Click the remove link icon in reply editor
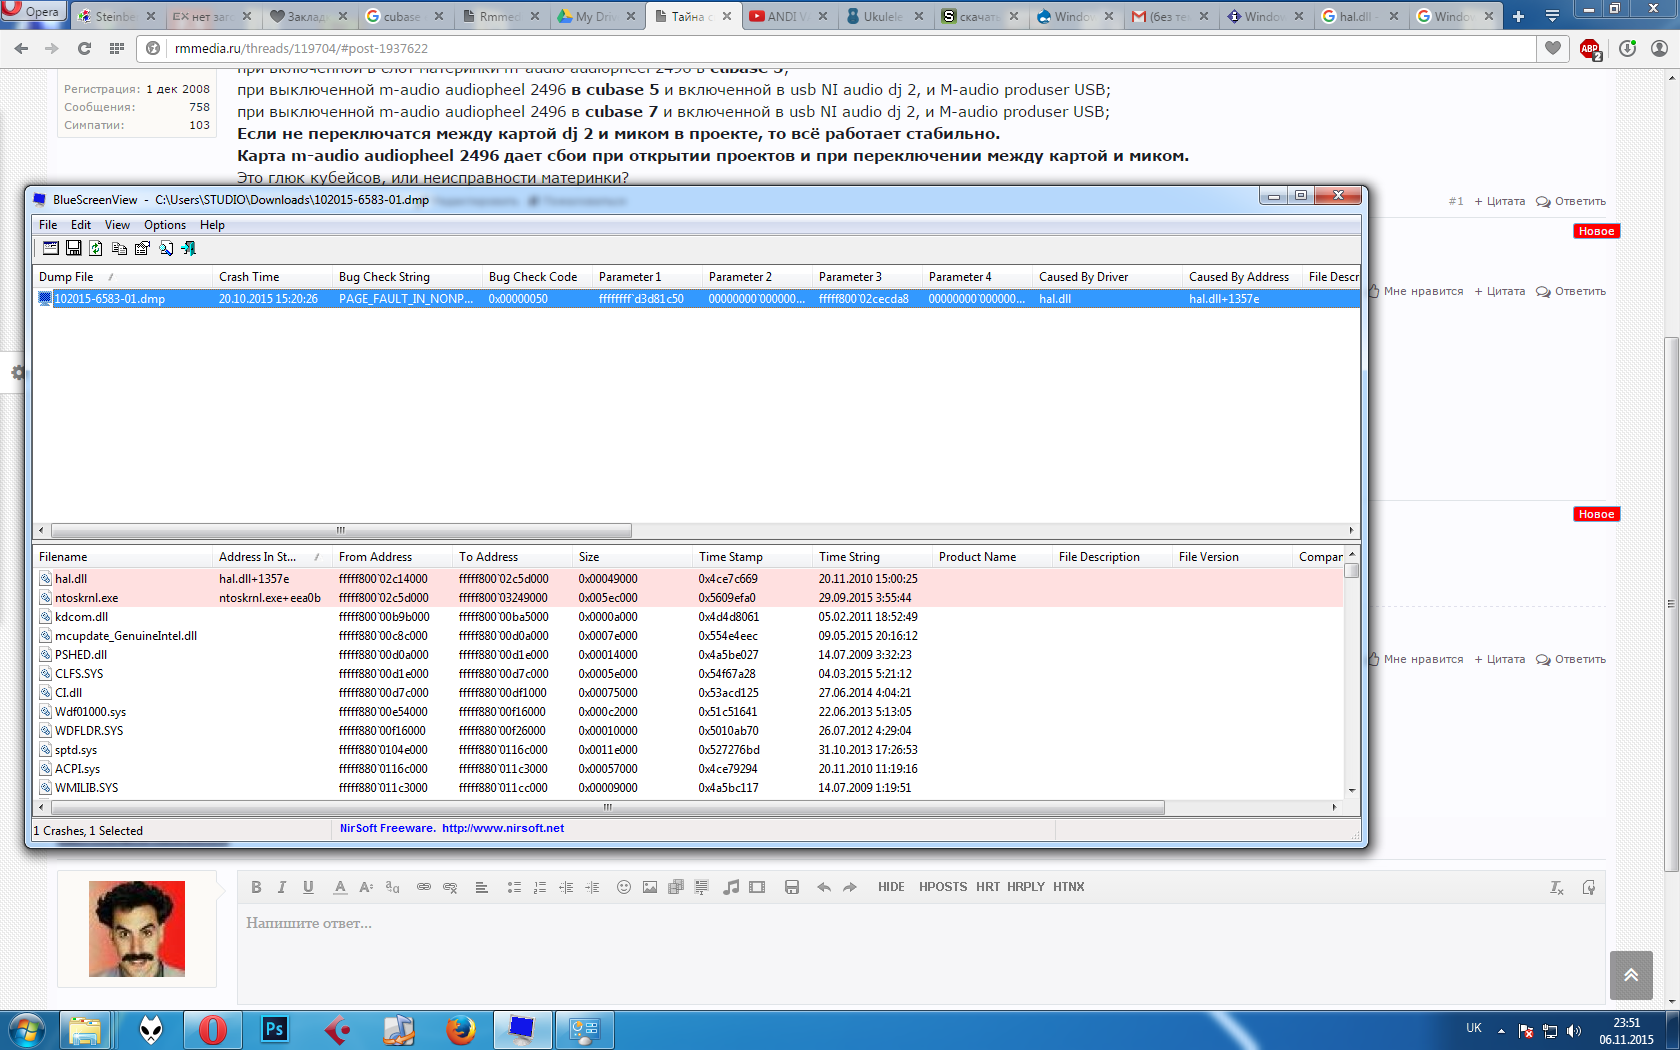1680x1050 pixels. (450, 887)
